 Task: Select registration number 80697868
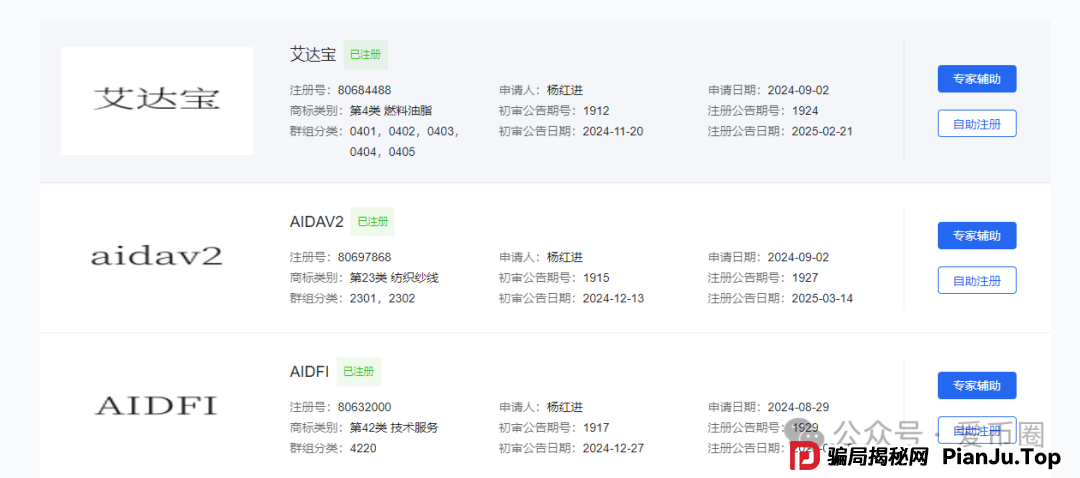tap(364, 258)
